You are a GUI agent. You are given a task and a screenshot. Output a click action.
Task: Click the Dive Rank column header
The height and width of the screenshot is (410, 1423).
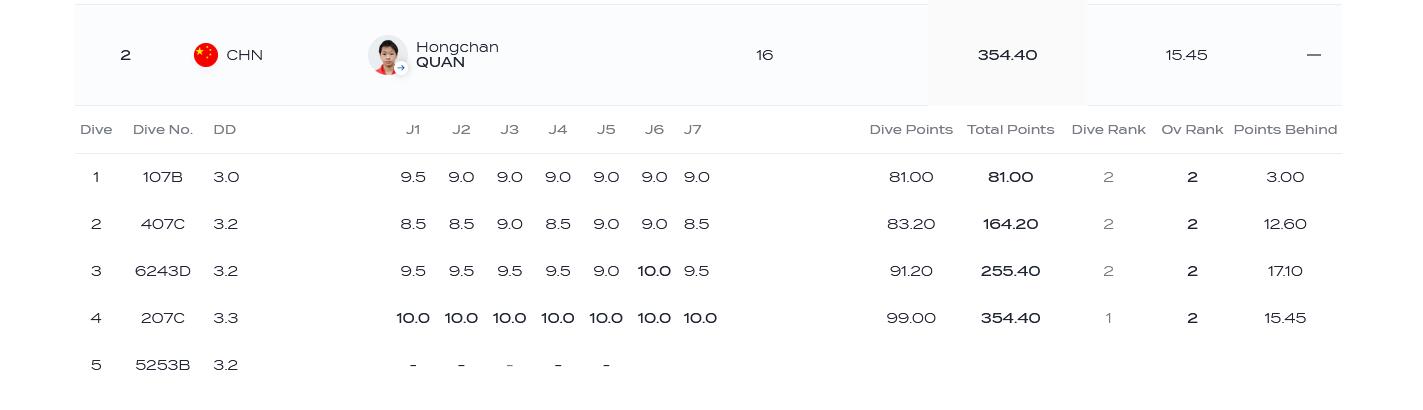click(1108, 130)
